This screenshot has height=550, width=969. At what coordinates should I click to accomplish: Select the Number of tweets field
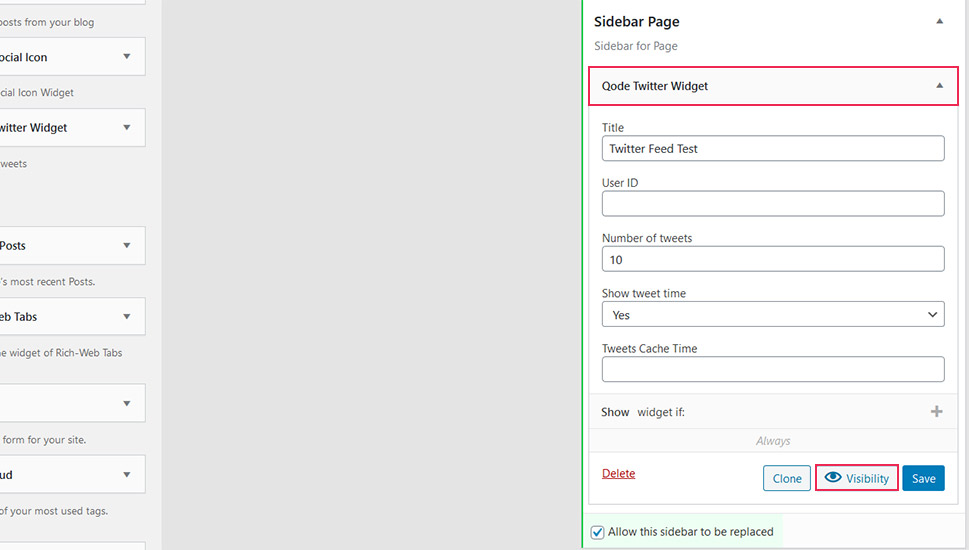click(x=773, y=259)
